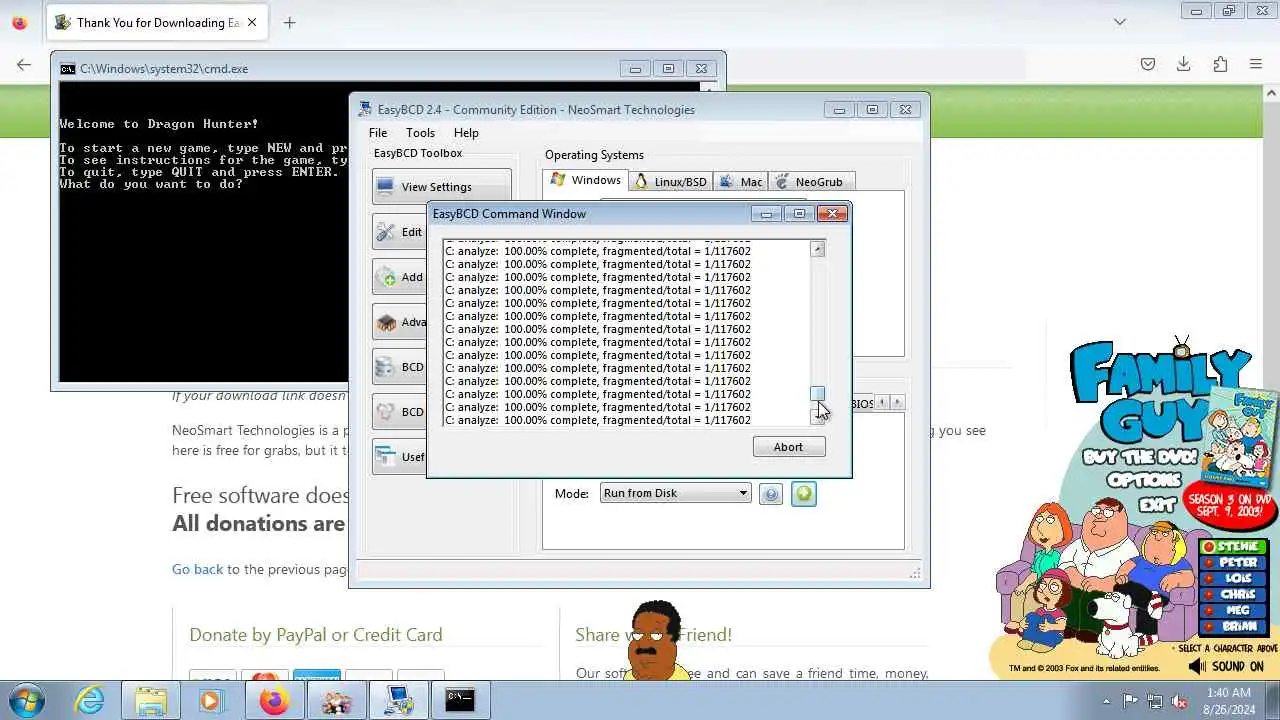
Task: Switch to the Linux/BSD tab
Action: pos(671,182)
